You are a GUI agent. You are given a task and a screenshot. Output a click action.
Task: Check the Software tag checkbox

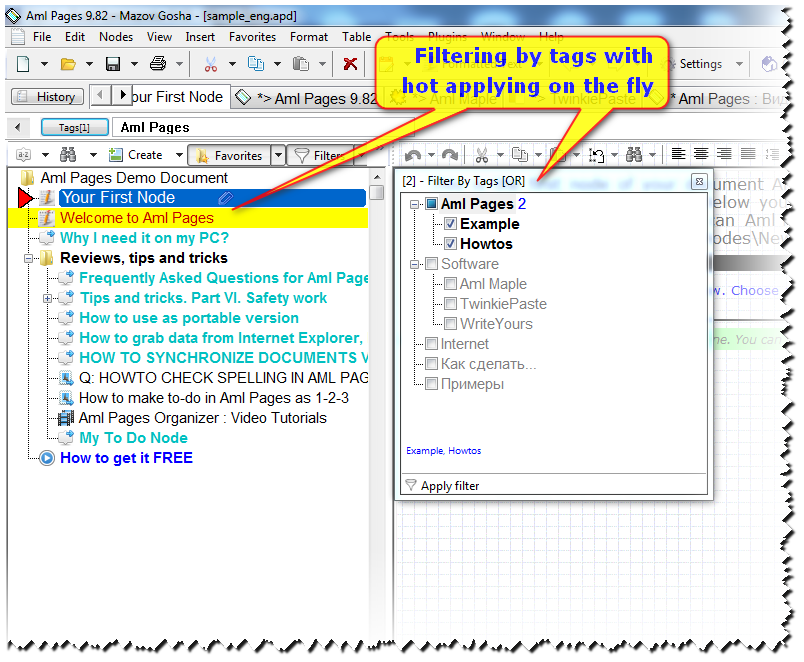point(432,264)
